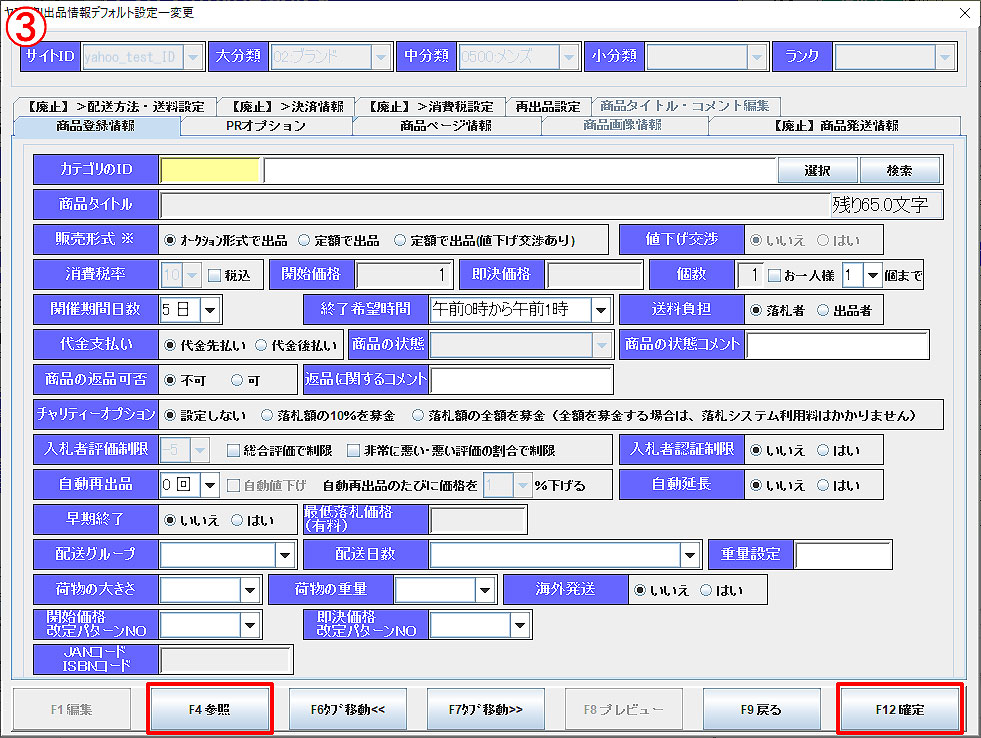Switch to the PRオプション tab
The height and width of the screenshot is (738, 981).
pos(265,126)
